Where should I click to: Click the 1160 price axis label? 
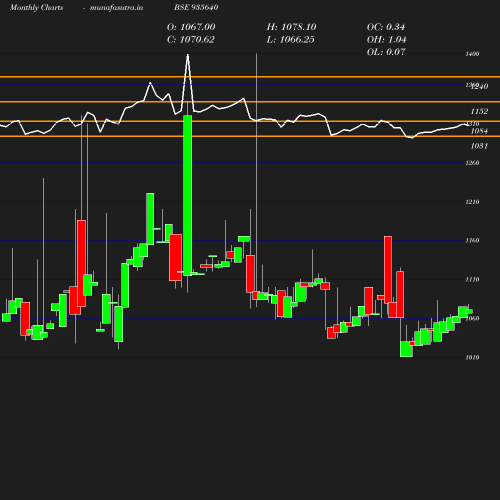pyautogui.click(x=472, y=240)
